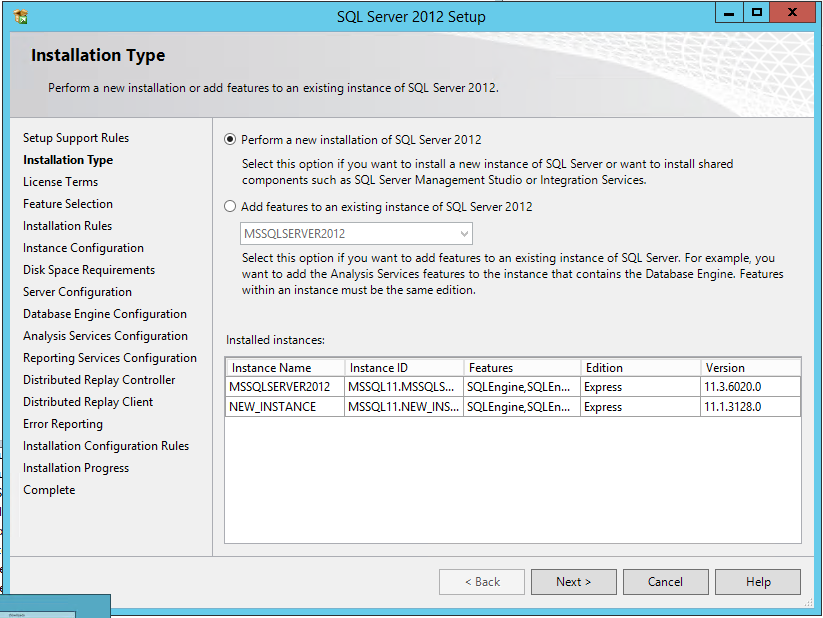Open the MSSQLSERVER2012 instance dropdown
Viewport: 823px width, 618px height.
(x=356, y=234)
